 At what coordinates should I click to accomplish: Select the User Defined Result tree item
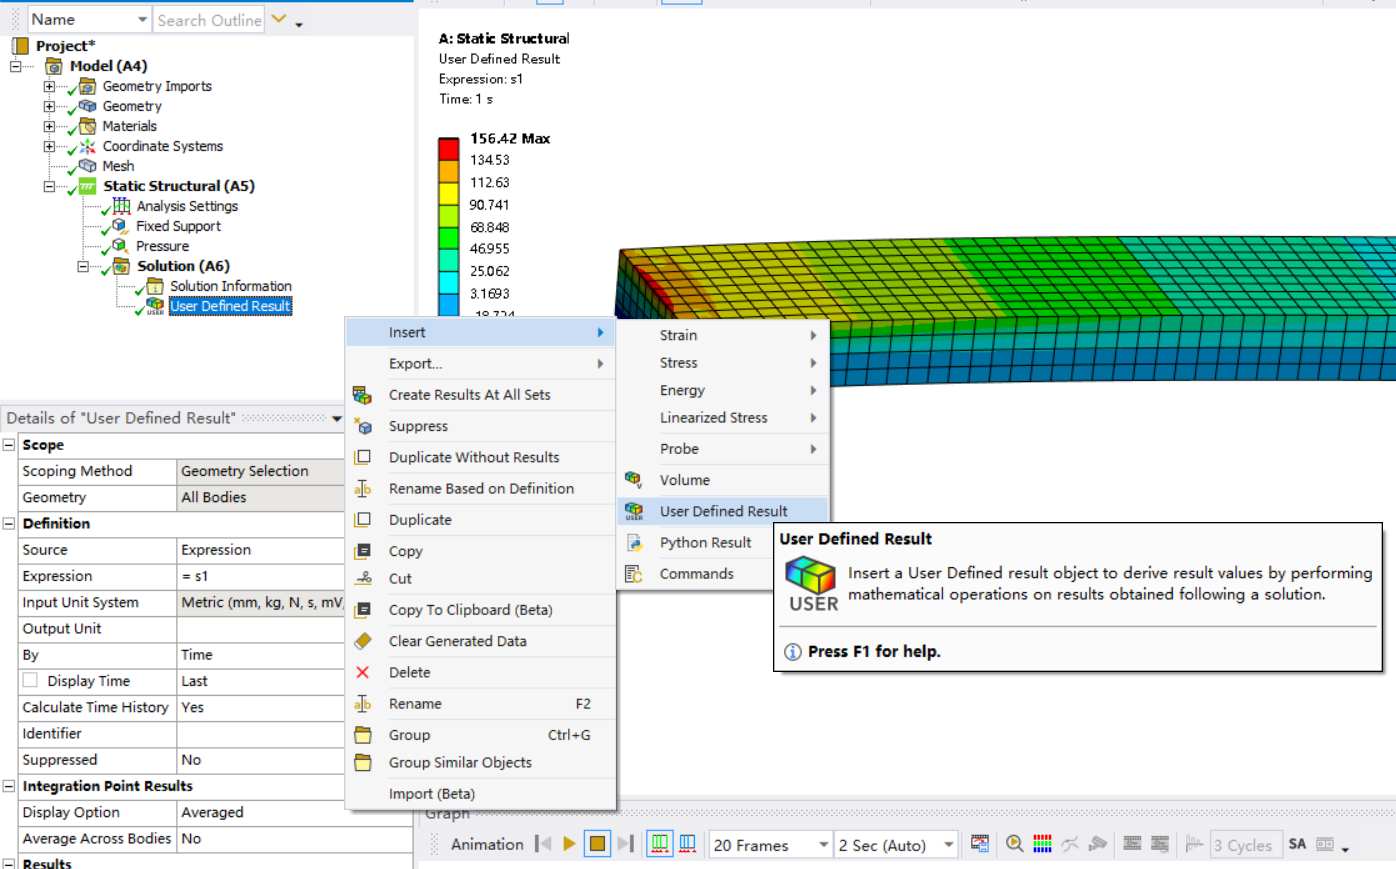230,306
